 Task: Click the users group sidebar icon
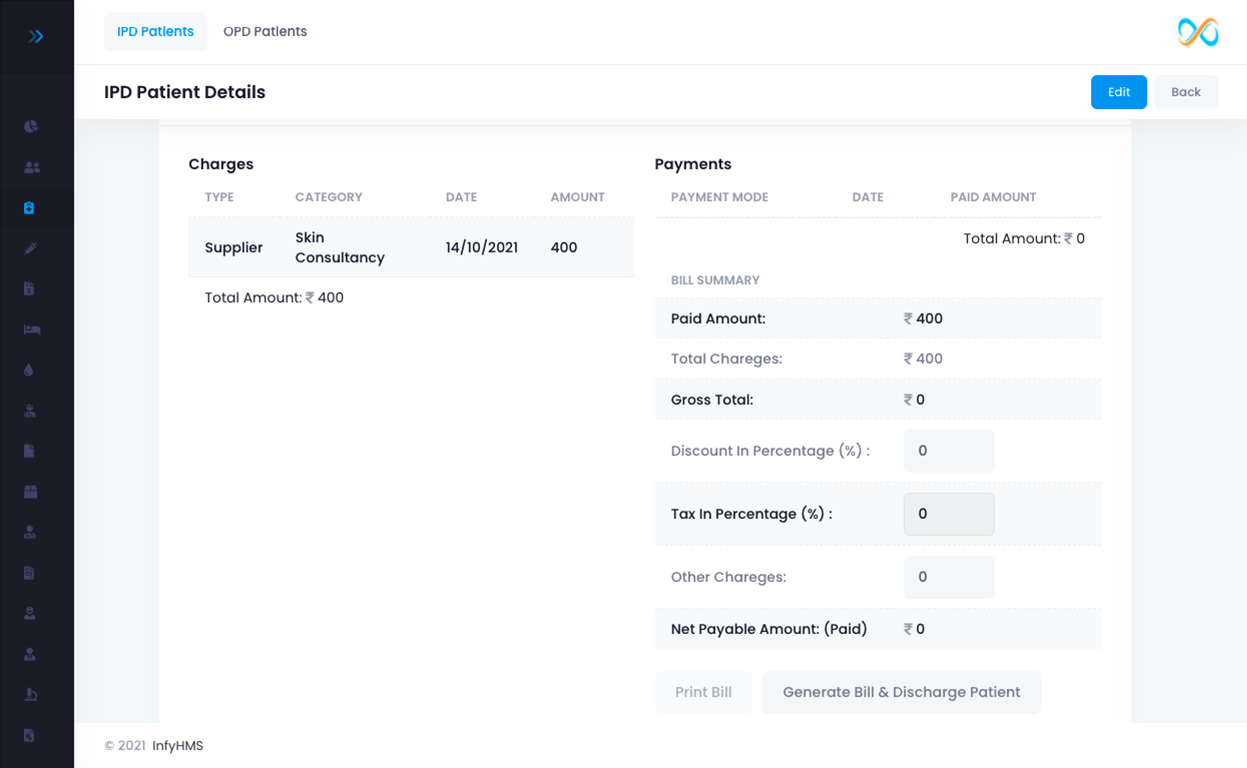(31, 168)
